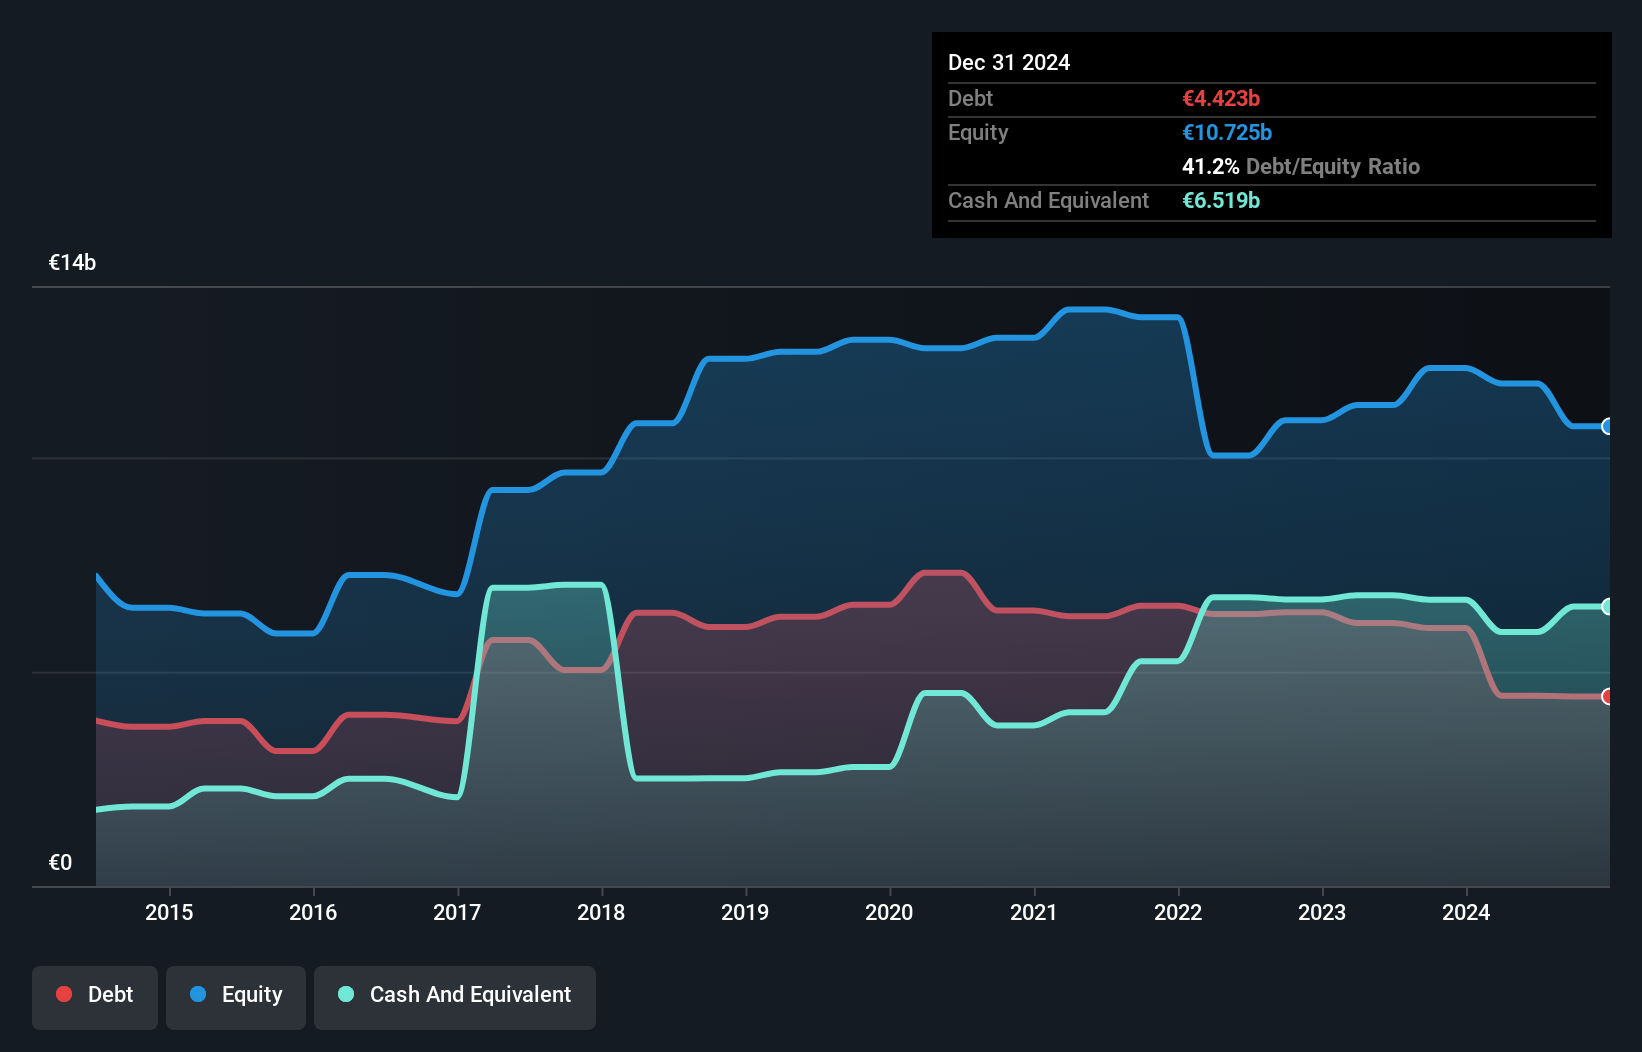Click the 2016 x-axis label
The width and height of the screenshot is (1642, 1052).
(313, 912)
